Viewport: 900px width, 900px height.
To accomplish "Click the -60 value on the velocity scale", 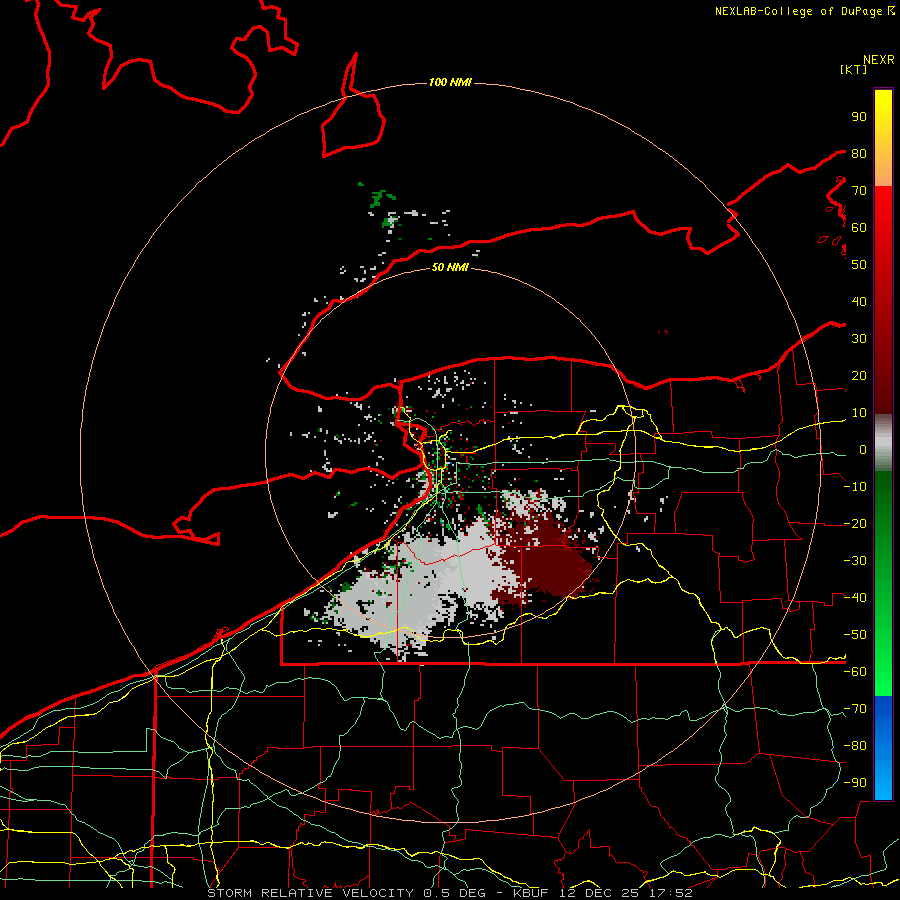I will pyautogui.click(x=855, y=672).
